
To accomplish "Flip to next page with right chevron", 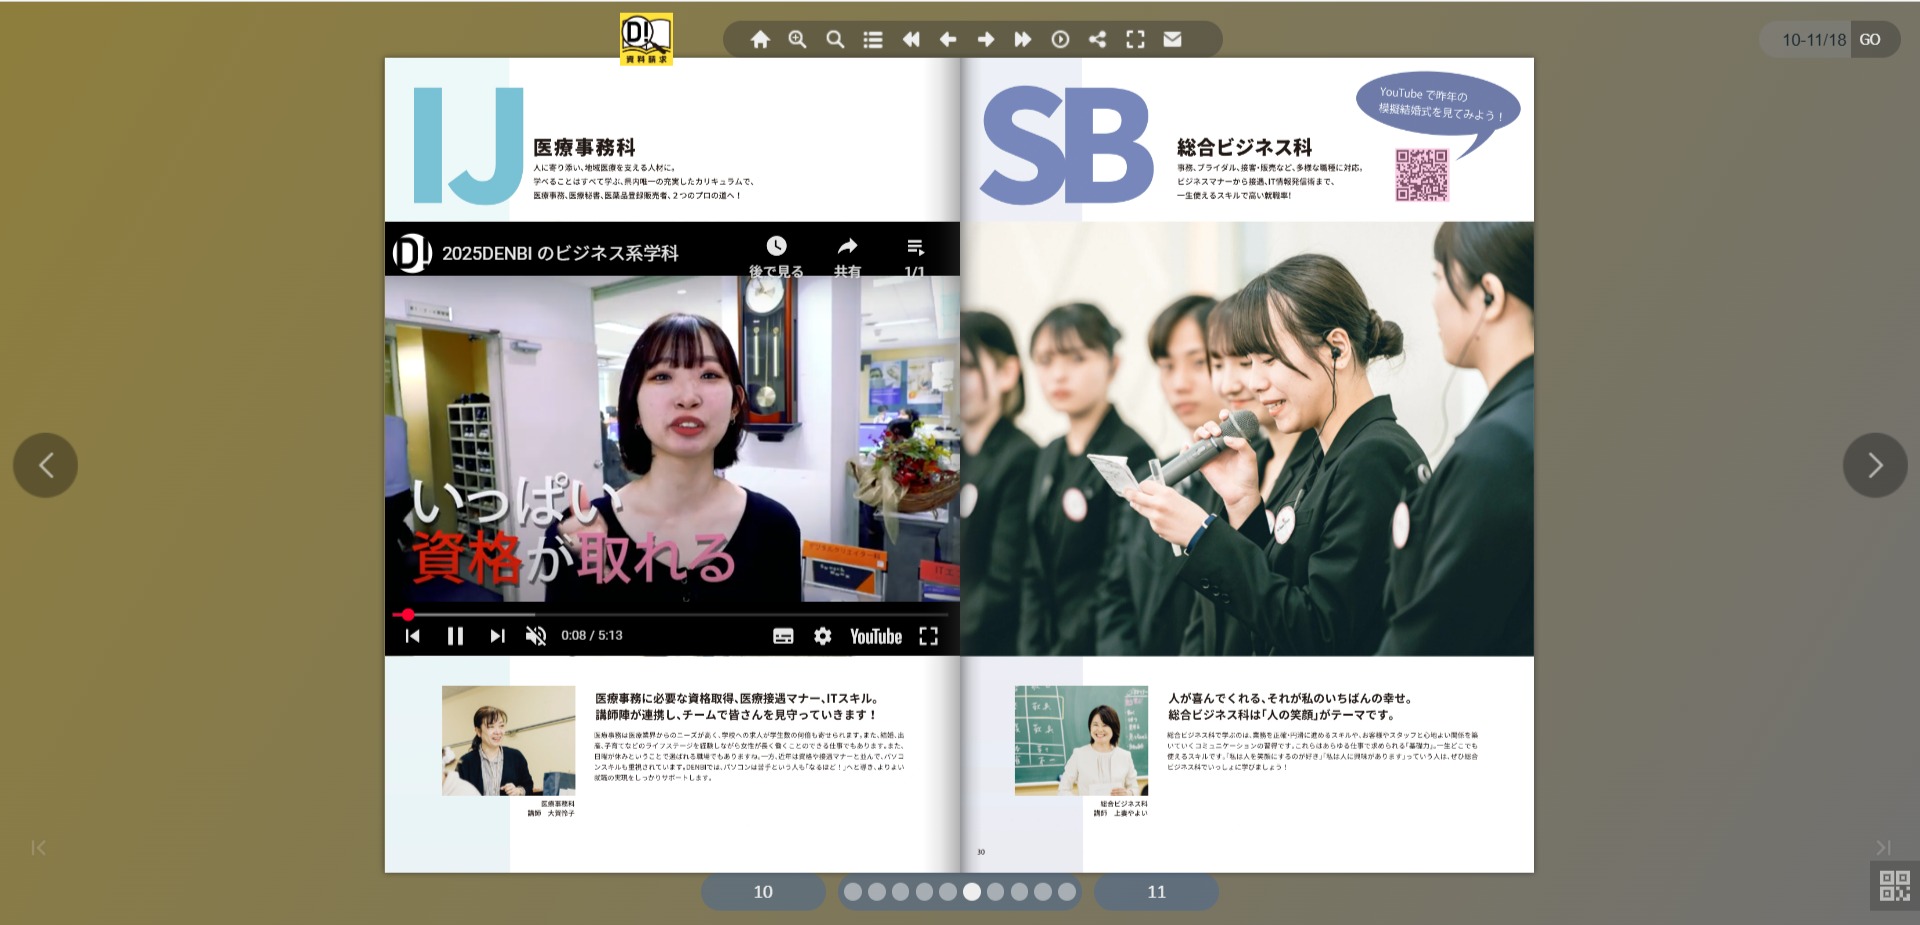I will [1874, 465].
